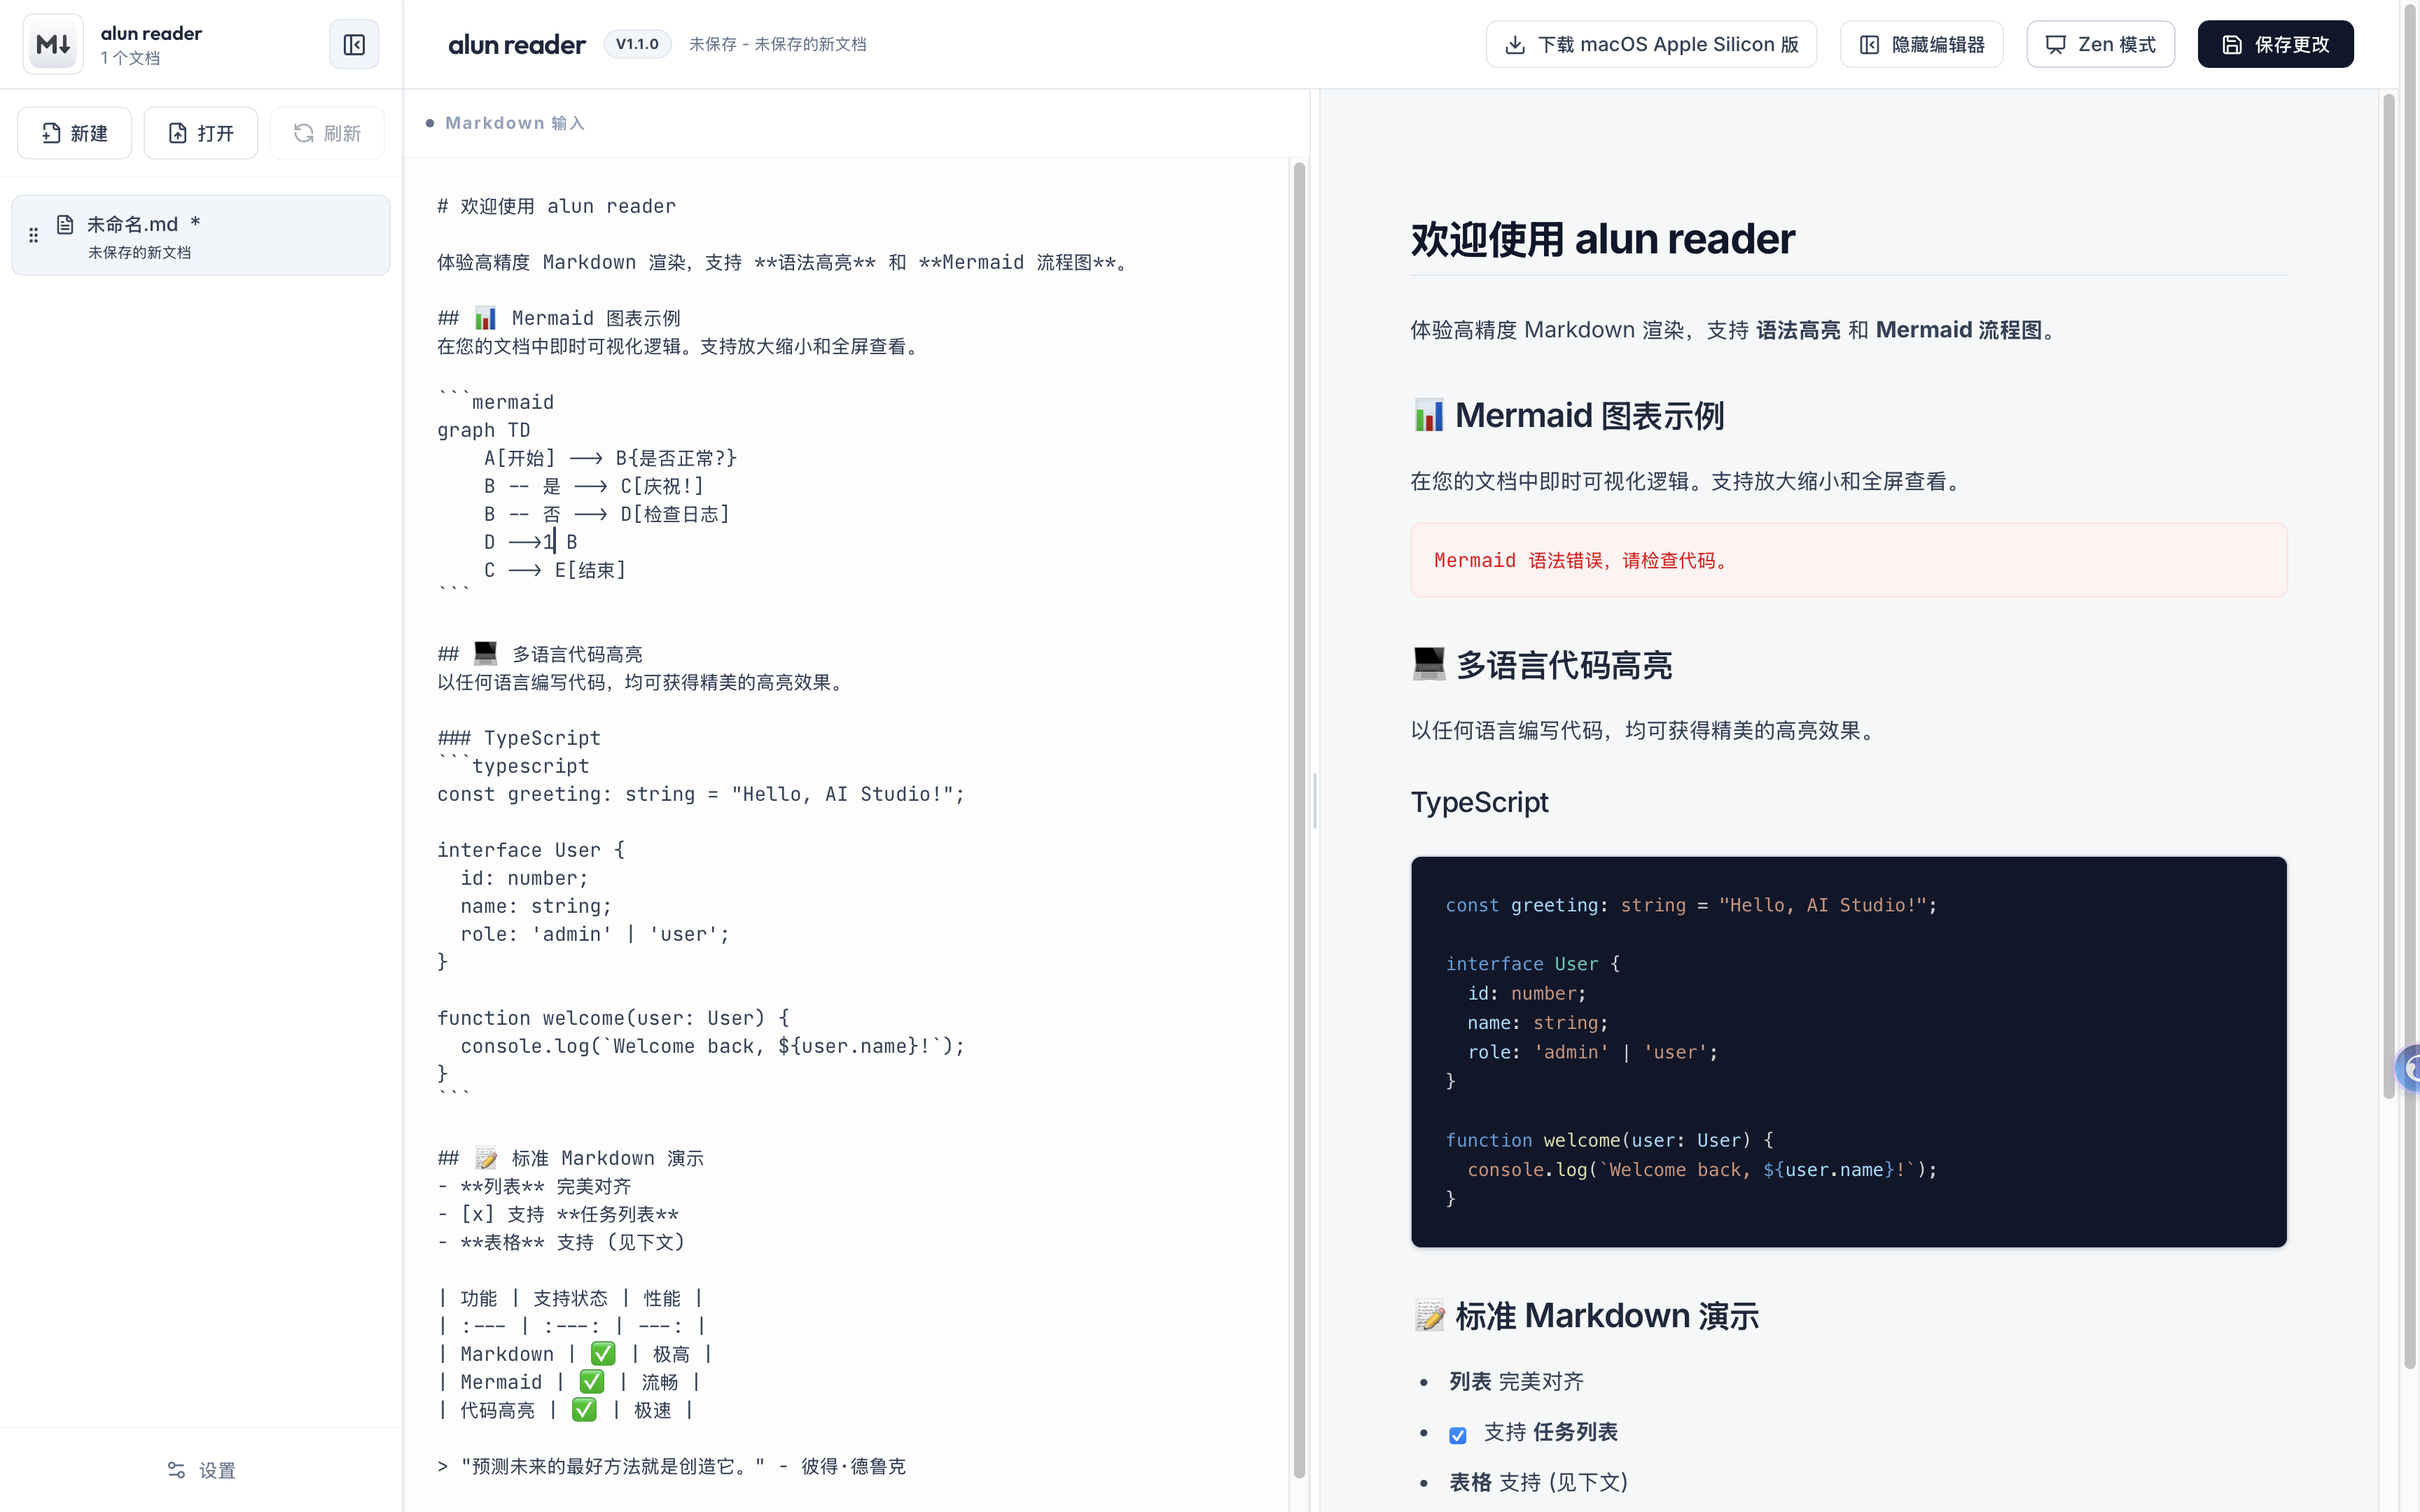Screen dimensions: 2420x1512
Task: Click the 新建 new document button
Action: pyautogui.click(x=74, y=133)
